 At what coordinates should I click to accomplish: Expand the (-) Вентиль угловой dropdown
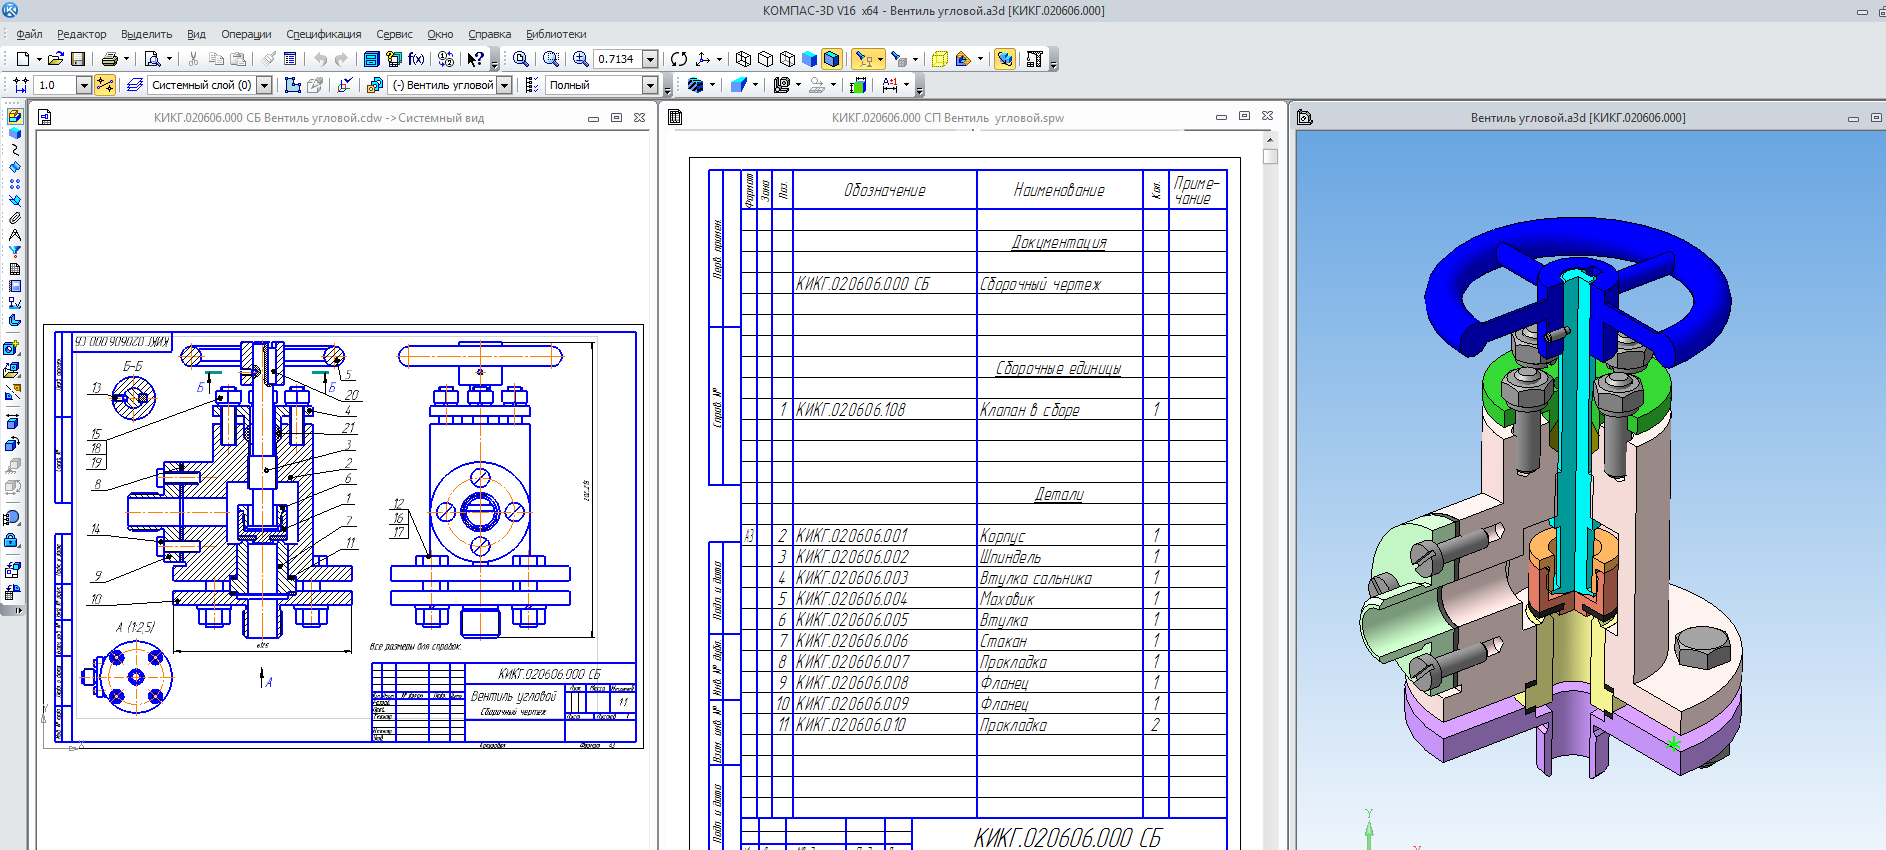tap(505, 85)
